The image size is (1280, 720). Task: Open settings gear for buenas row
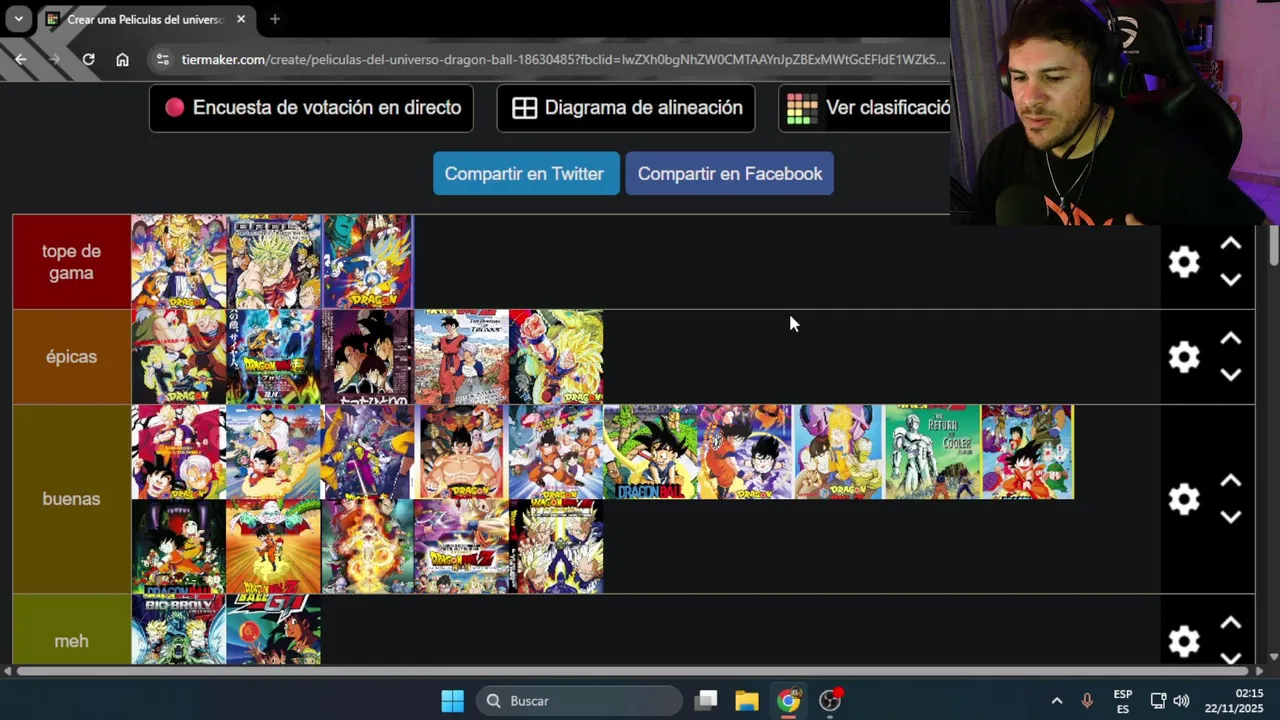[1184, 499]
